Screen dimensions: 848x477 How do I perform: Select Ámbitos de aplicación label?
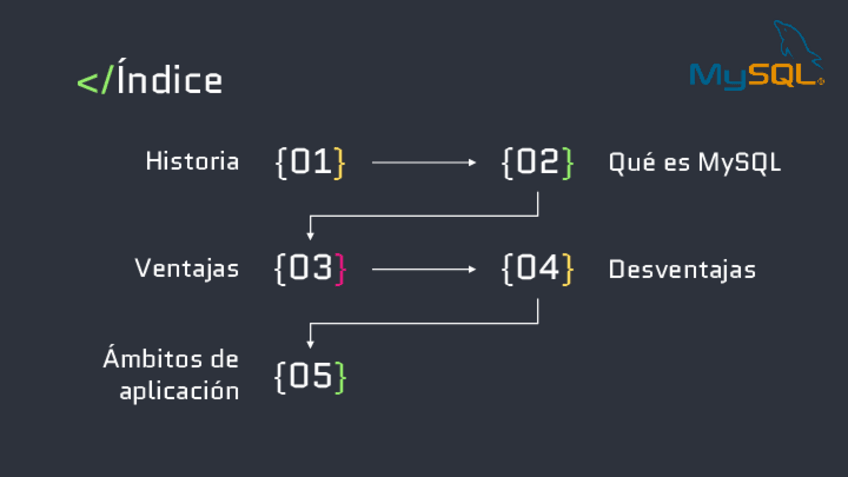point(172,375)
